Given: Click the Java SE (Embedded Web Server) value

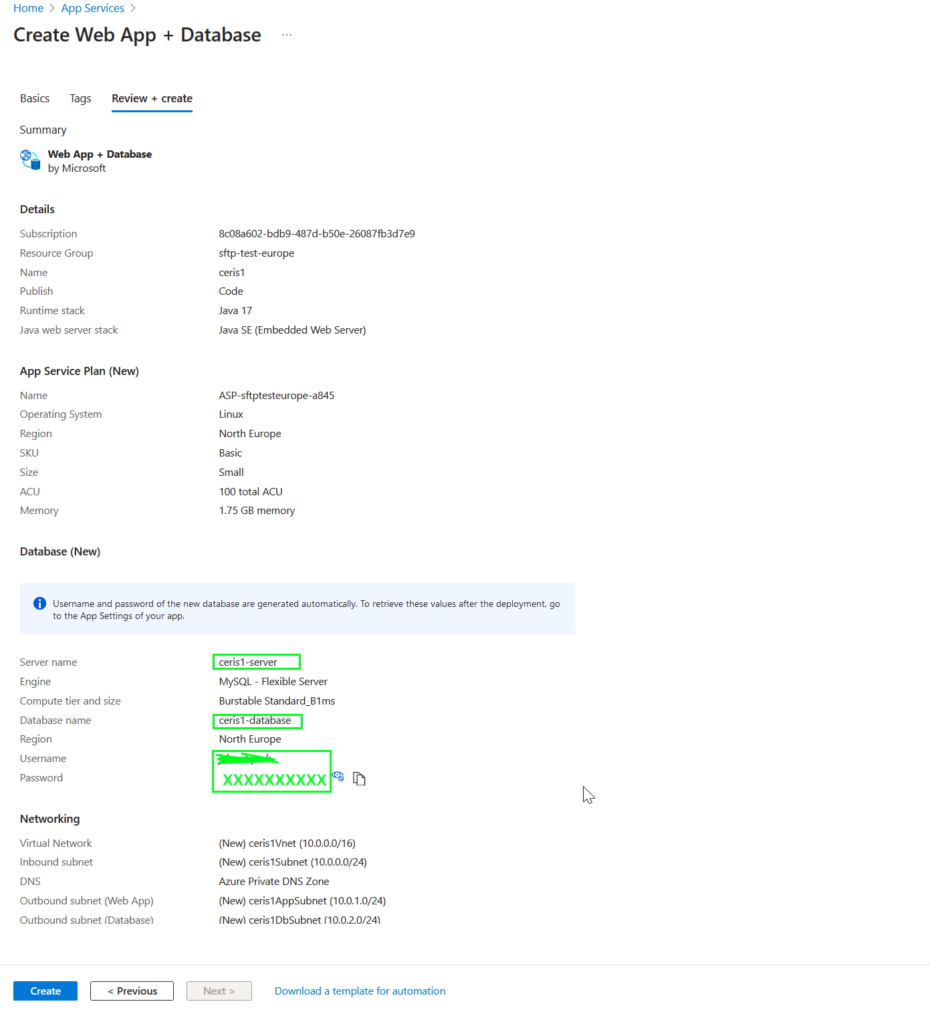Looking at the screenshot, I should pos(292,330).
